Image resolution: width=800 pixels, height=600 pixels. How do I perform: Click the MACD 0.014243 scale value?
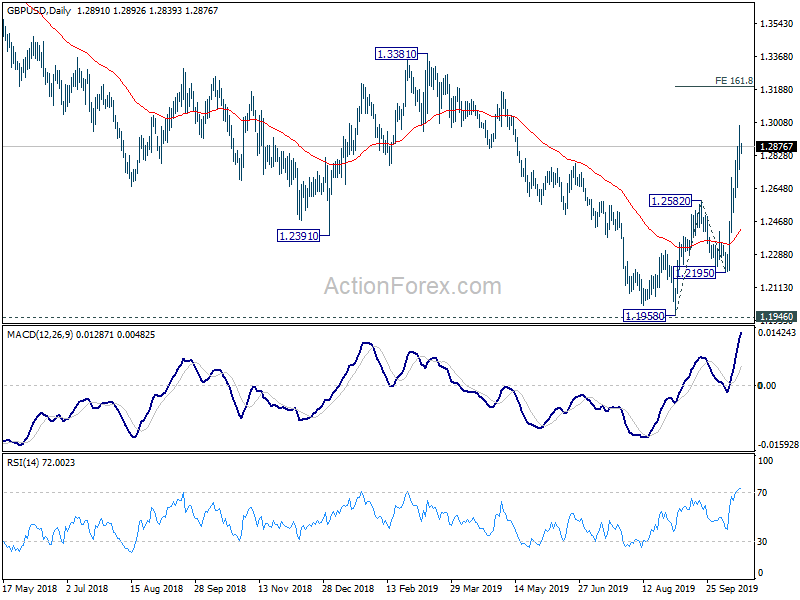click(x=777, y=333)
